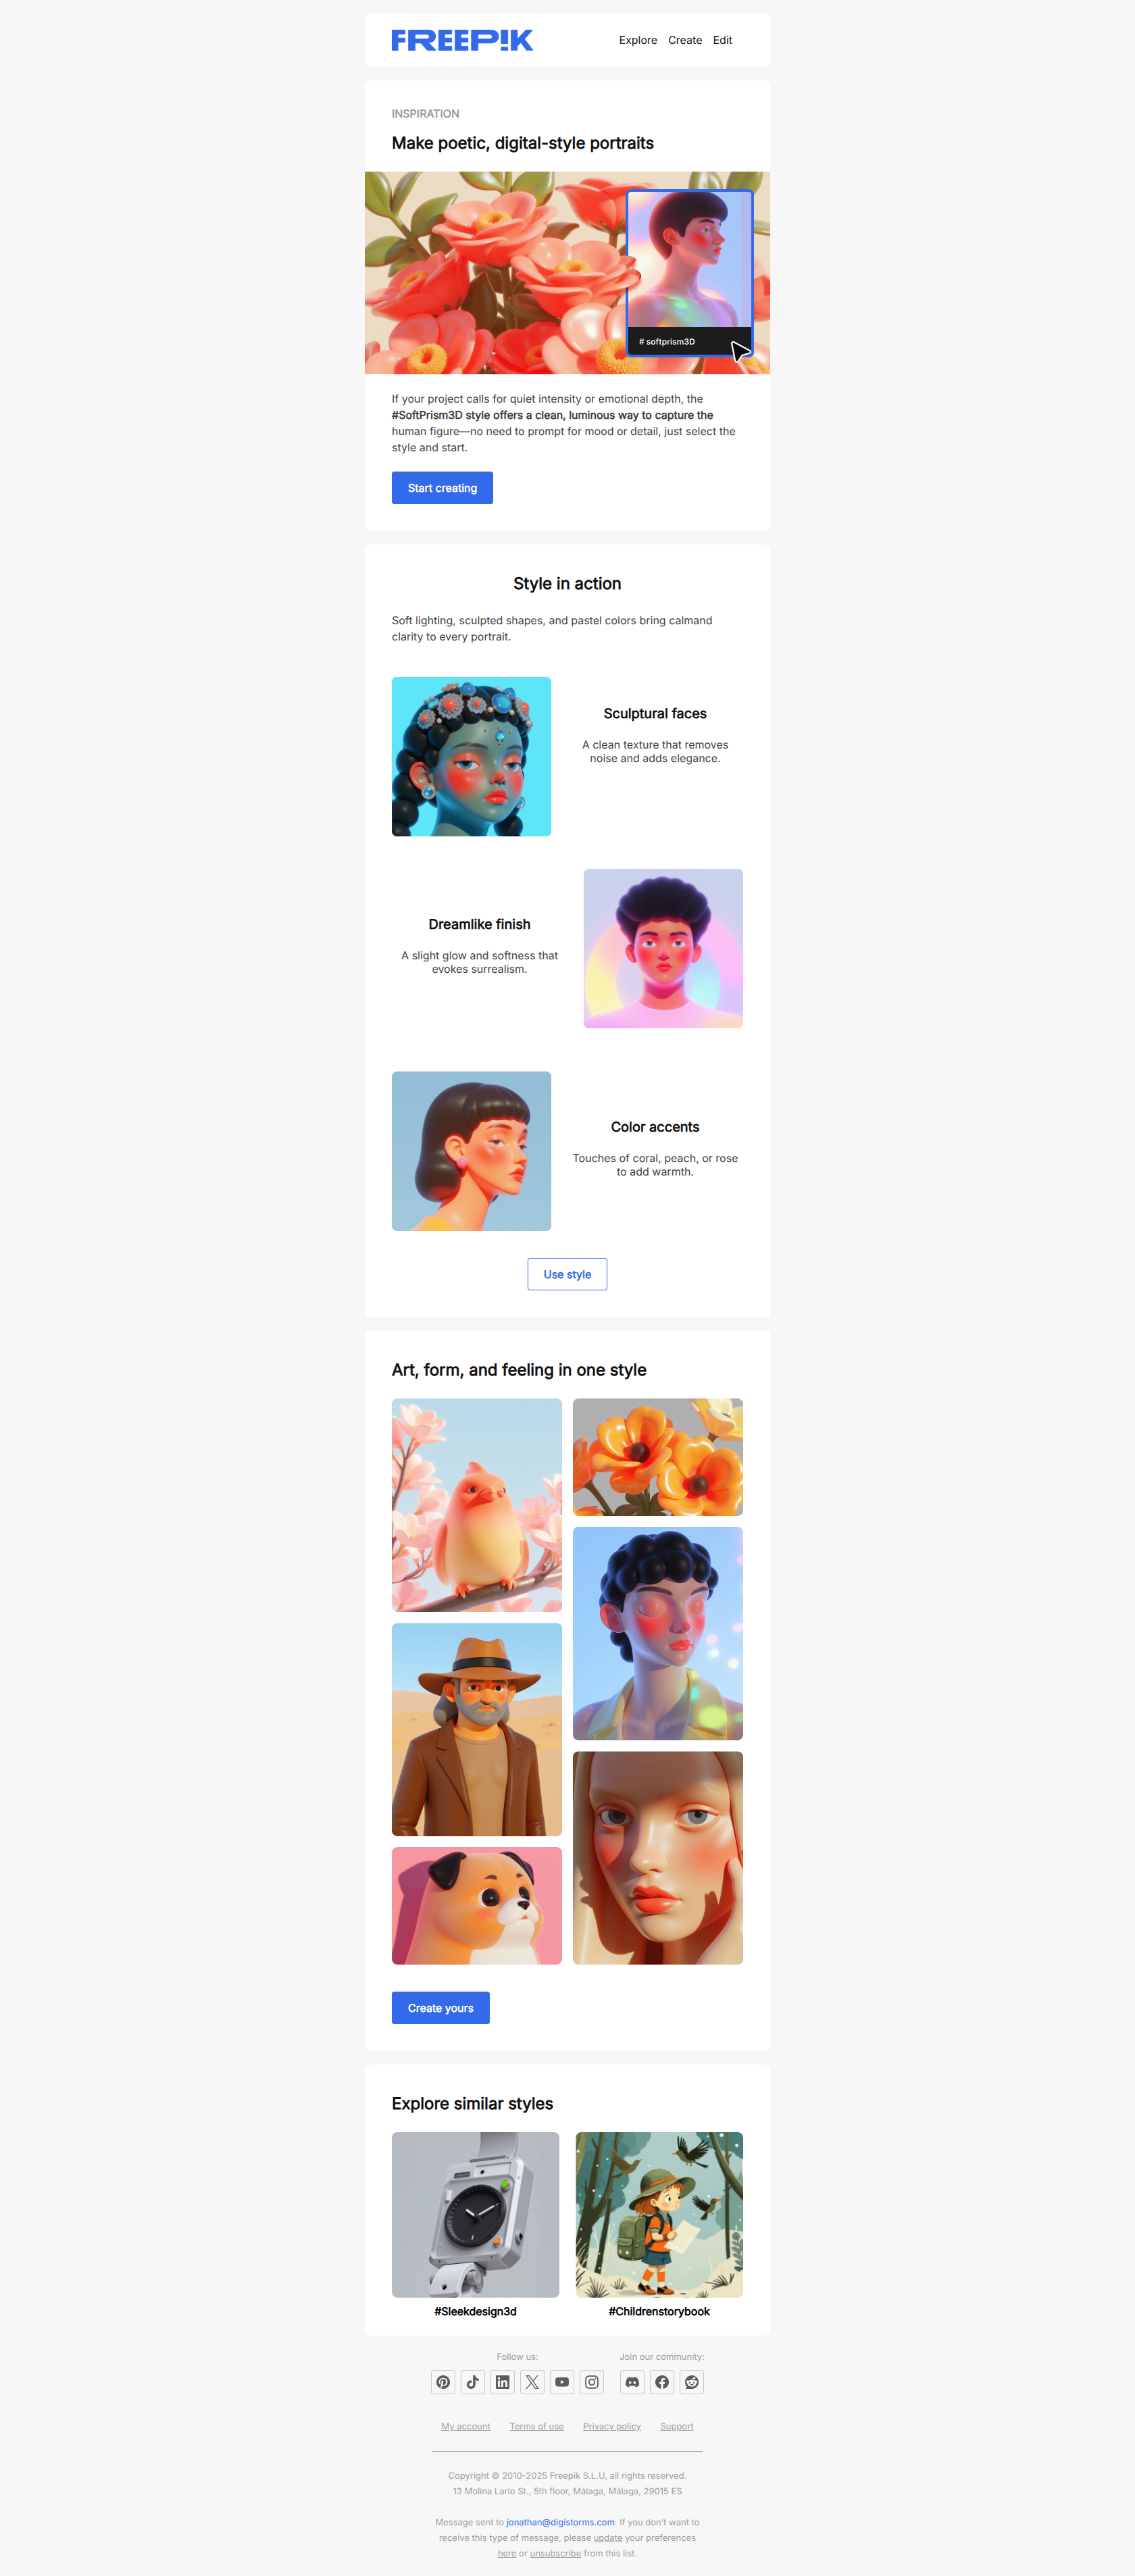Viewport: 1135px width, 2576px height.
Task: Open the Childrenstorybook style thumbnail
Action: coord(659,2214)
